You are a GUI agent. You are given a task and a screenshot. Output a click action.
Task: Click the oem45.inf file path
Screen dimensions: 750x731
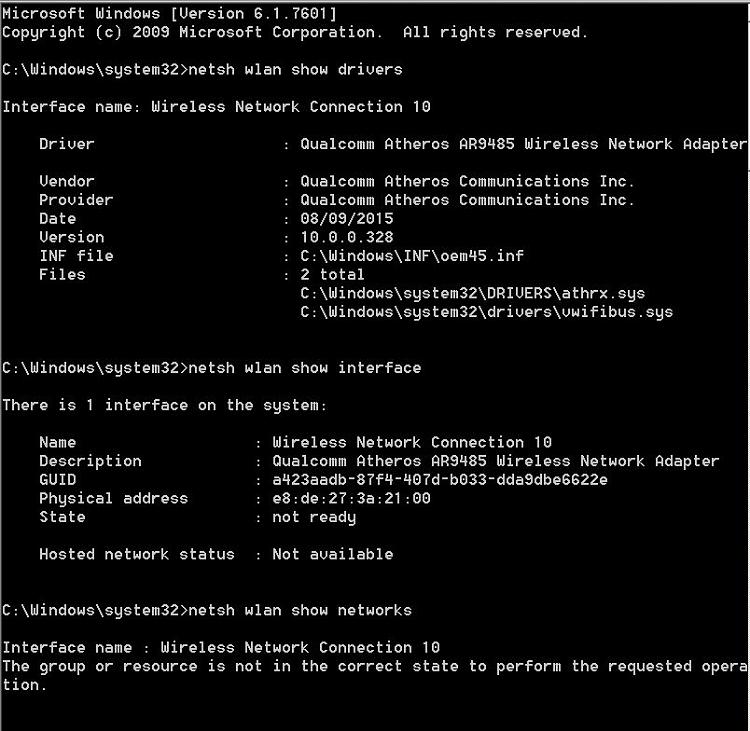pyautogui.click(x=412, y=256)
